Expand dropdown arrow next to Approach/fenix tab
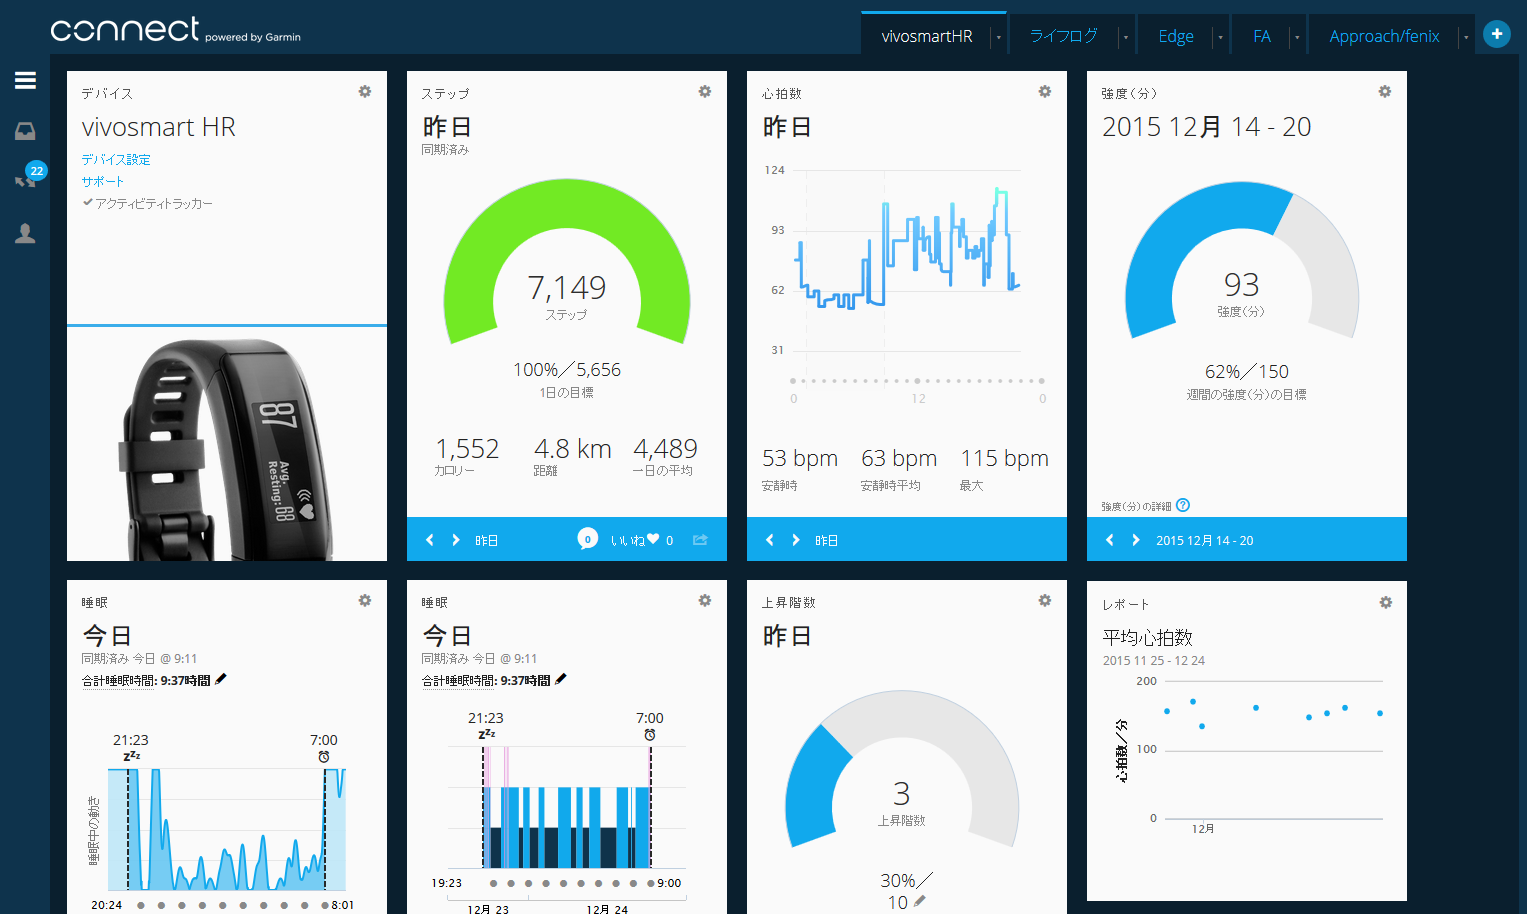Screen dimensions: 1527x914 [x=1466, y=37]
